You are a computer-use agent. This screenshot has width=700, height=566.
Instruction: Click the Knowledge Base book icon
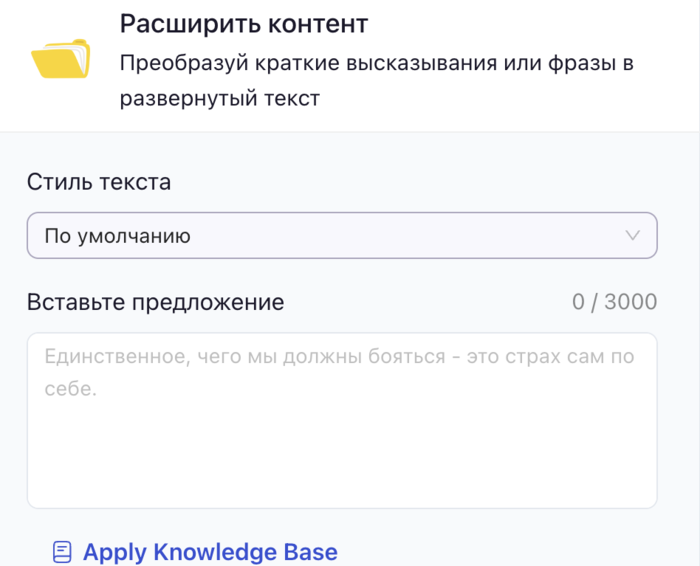click(63, 551)
